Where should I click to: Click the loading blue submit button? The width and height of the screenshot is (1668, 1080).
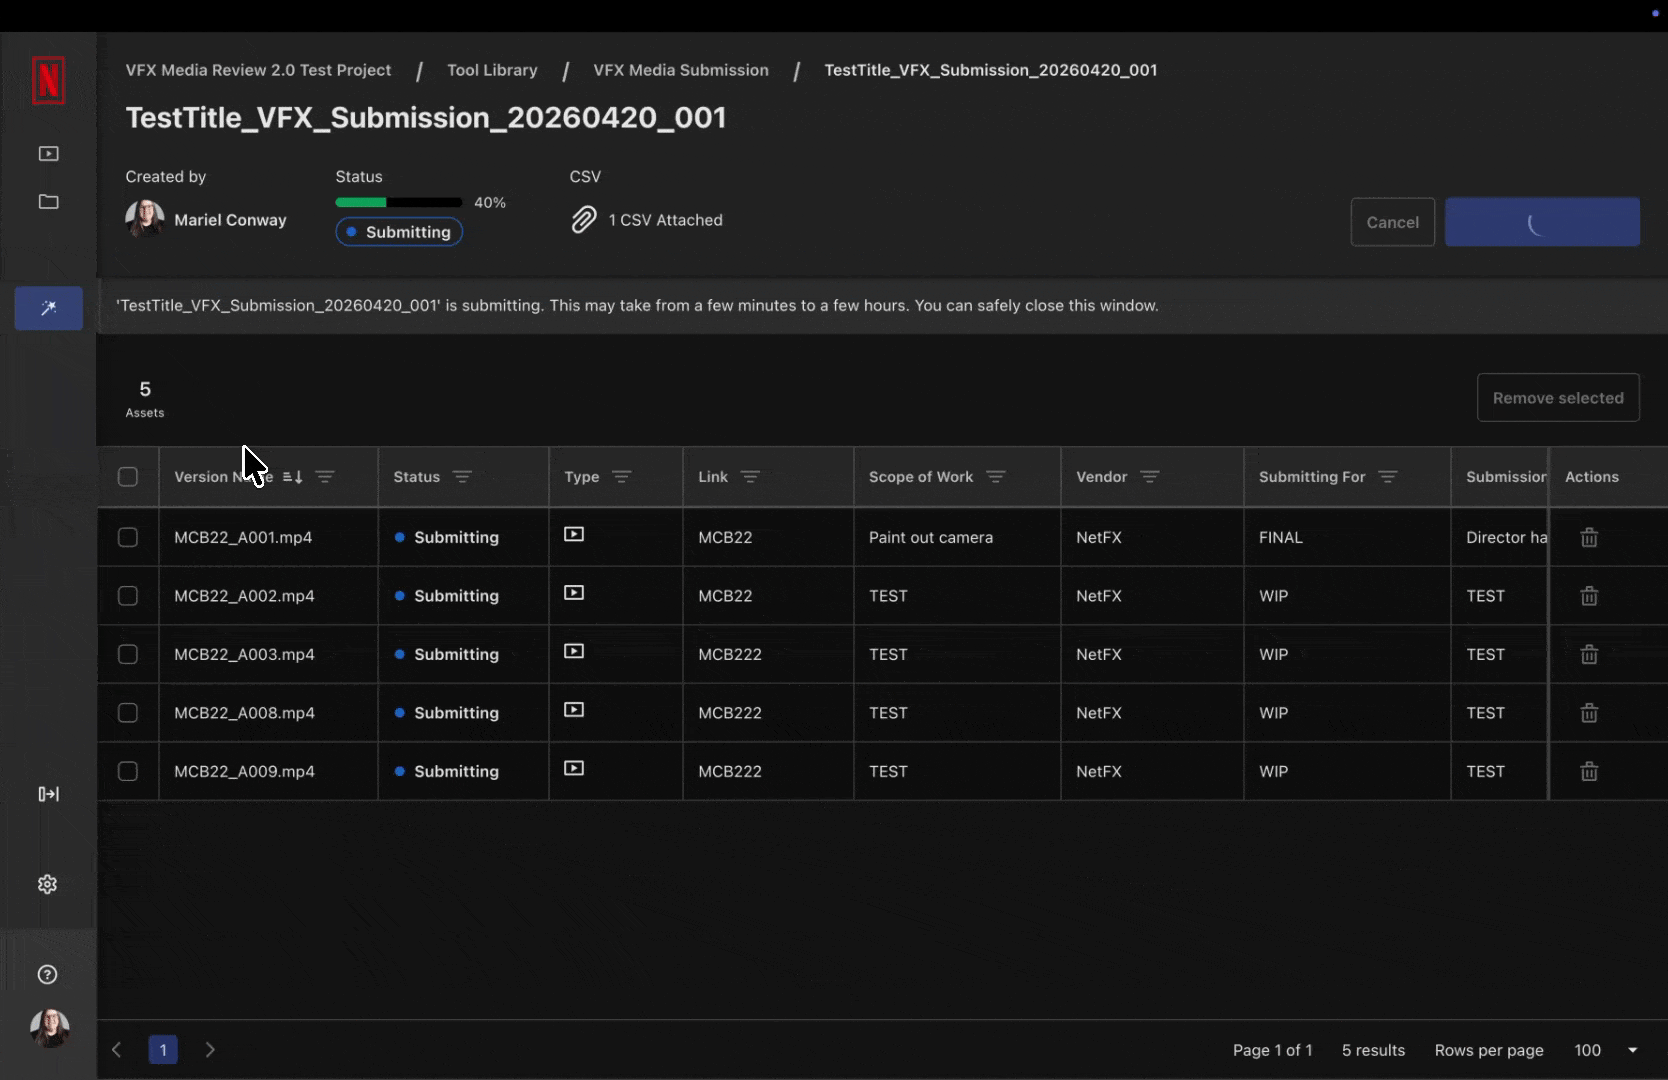tap(1542, 222)
